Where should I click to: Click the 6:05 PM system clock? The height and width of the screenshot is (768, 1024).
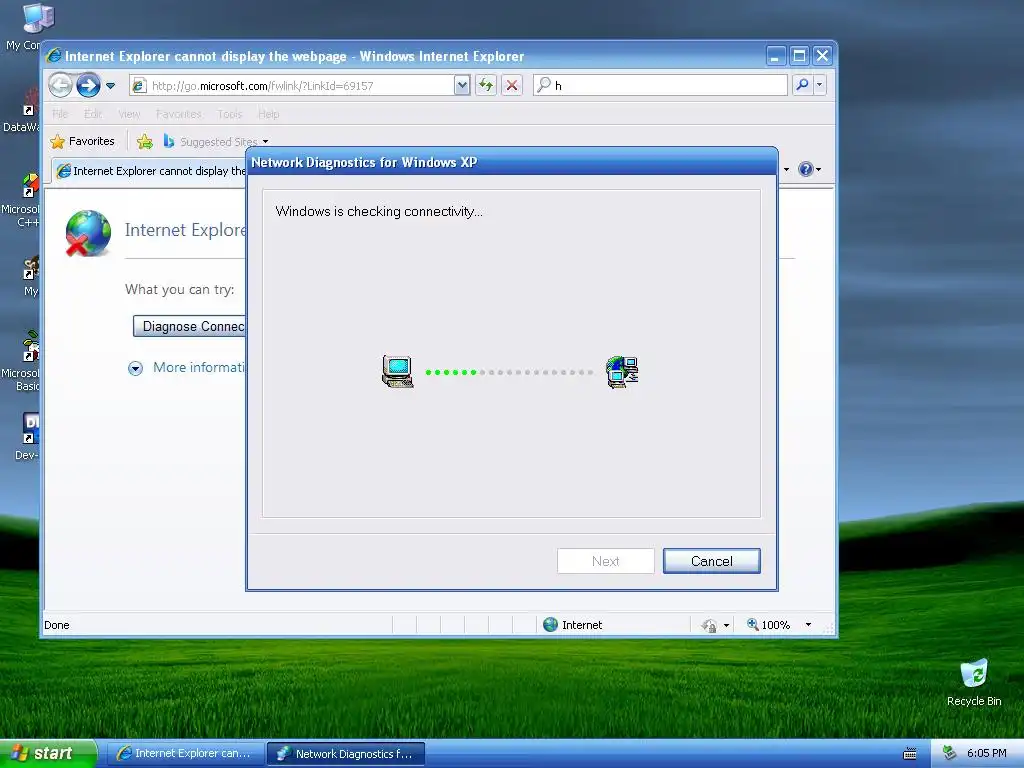pyautogui.click(x=986, y=753)
